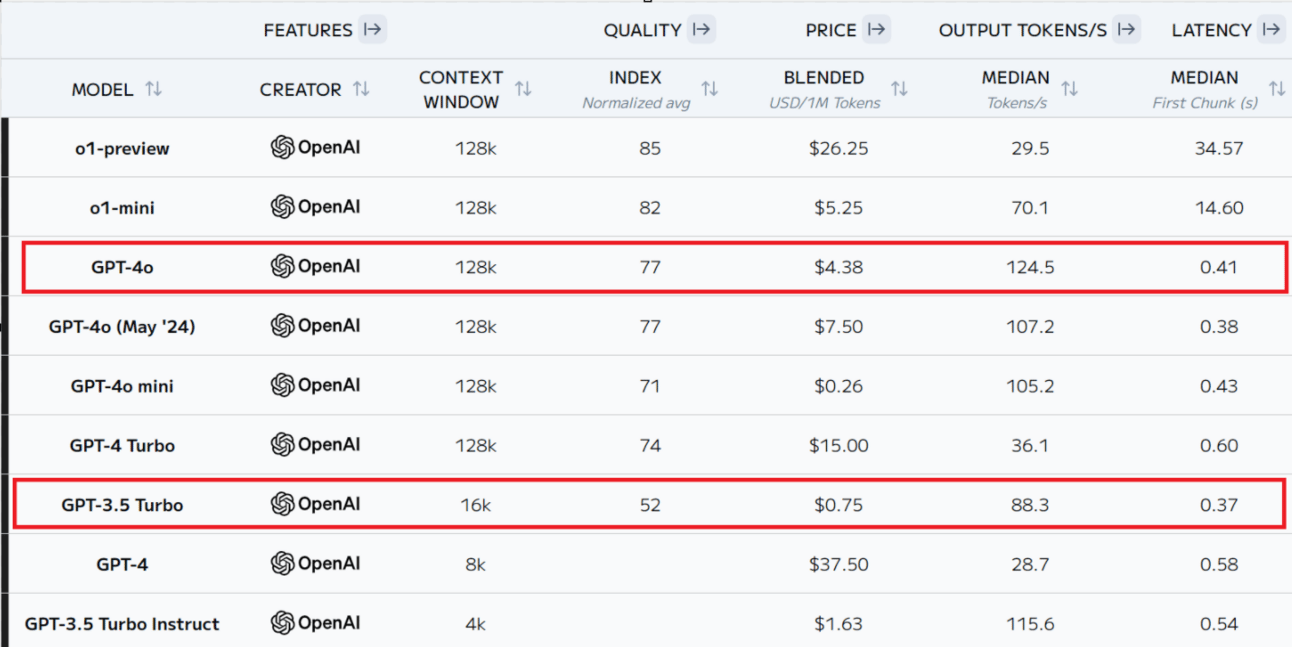Click the 70.1 tokens/s value
The height and width of the screenshot is (647, 1292).
(x=1030, y=208)
